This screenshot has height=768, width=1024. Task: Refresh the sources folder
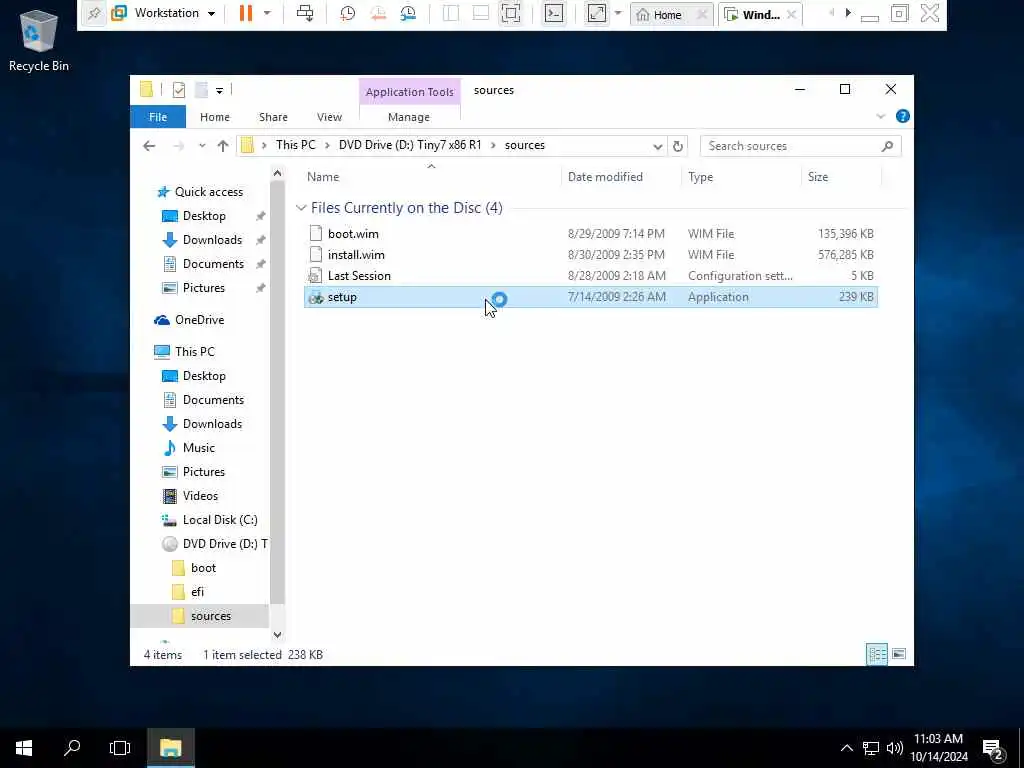[x=678, y=146]
